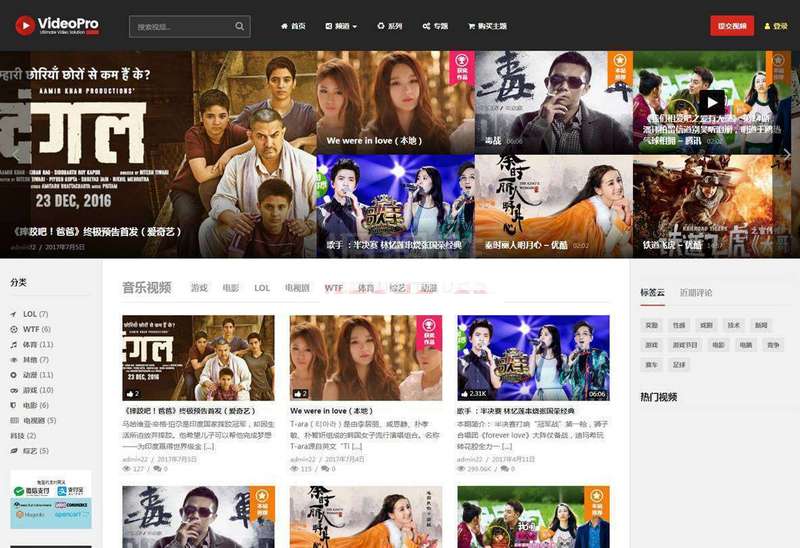Click the 技术 tag in tag cloud
This screenshot has width=800, height=548.
[x=734, y=325]
